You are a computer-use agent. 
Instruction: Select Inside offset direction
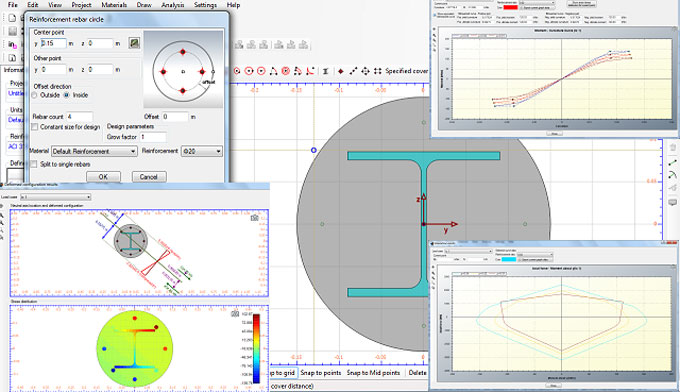(67, 95)
